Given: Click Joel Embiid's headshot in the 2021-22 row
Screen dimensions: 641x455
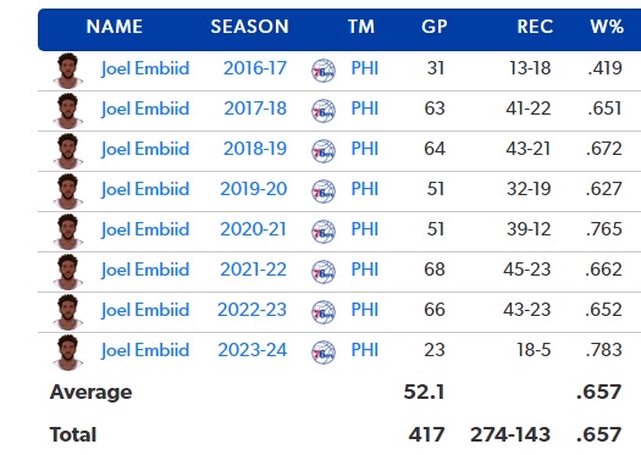Looking at the screenshot, I should click(68, 270).
